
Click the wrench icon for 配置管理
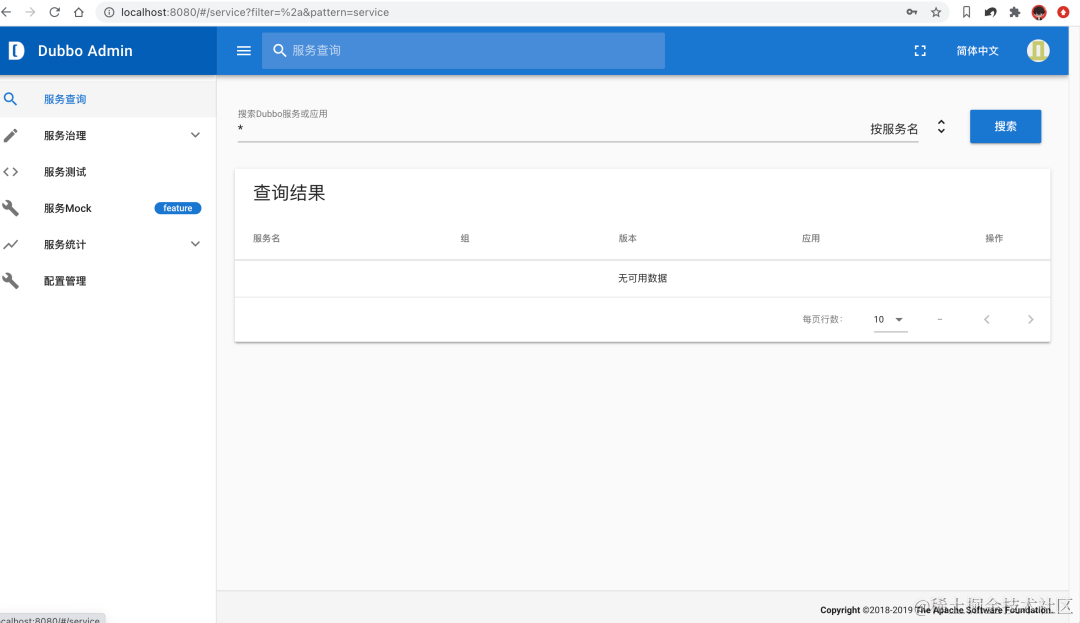pos(11,280)
